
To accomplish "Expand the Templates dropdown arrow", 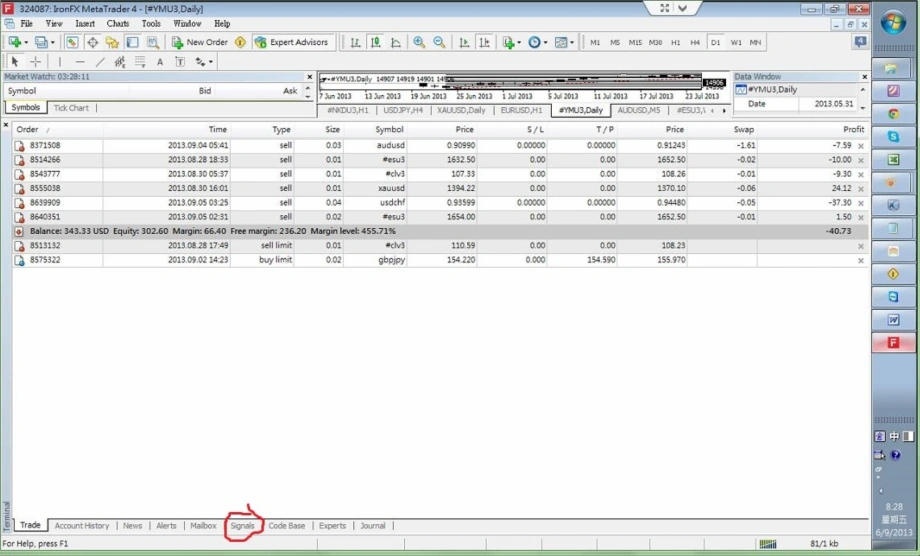I will 572,43.
